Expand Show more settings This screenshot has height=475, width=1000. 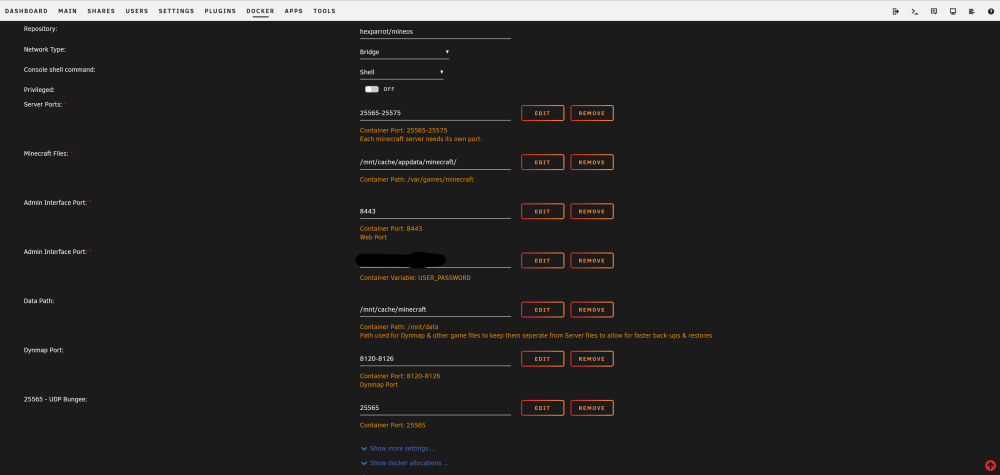(398, 449)
